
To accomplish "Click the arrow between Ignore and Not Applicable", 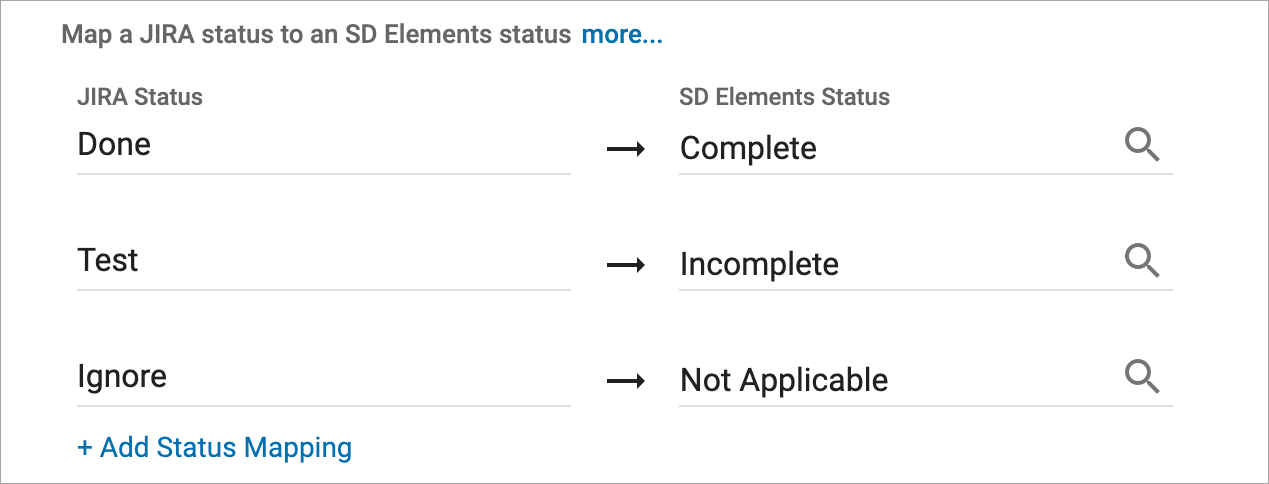I will click(x=626, y=381).
